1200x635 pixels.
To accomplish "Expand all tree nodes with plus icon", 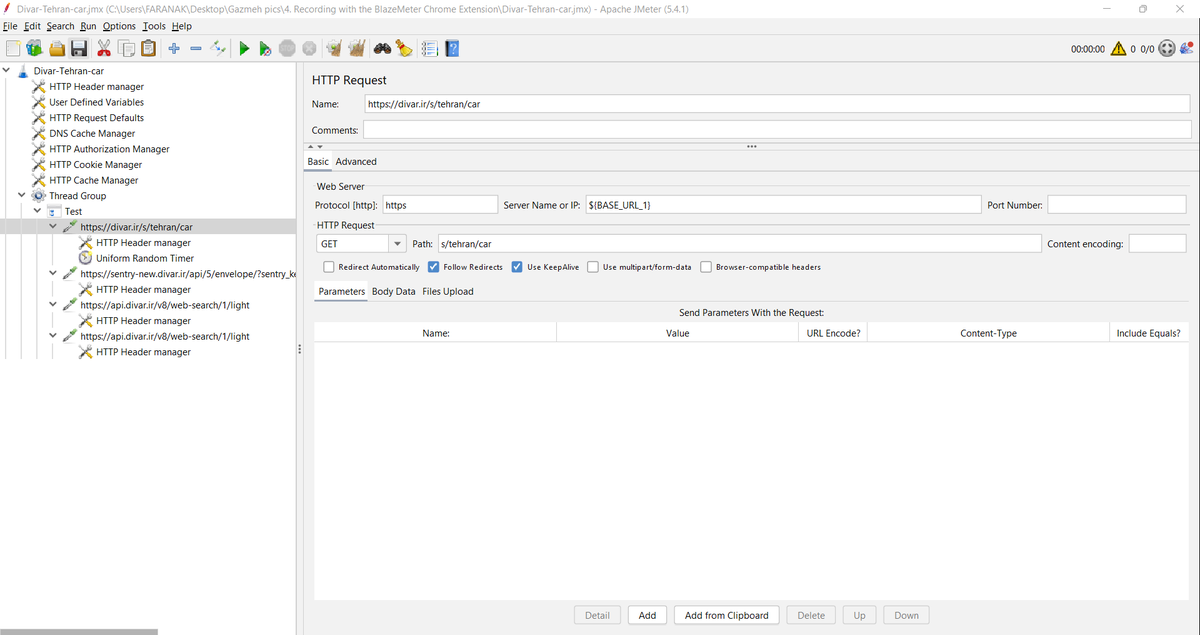I will 173,48.
